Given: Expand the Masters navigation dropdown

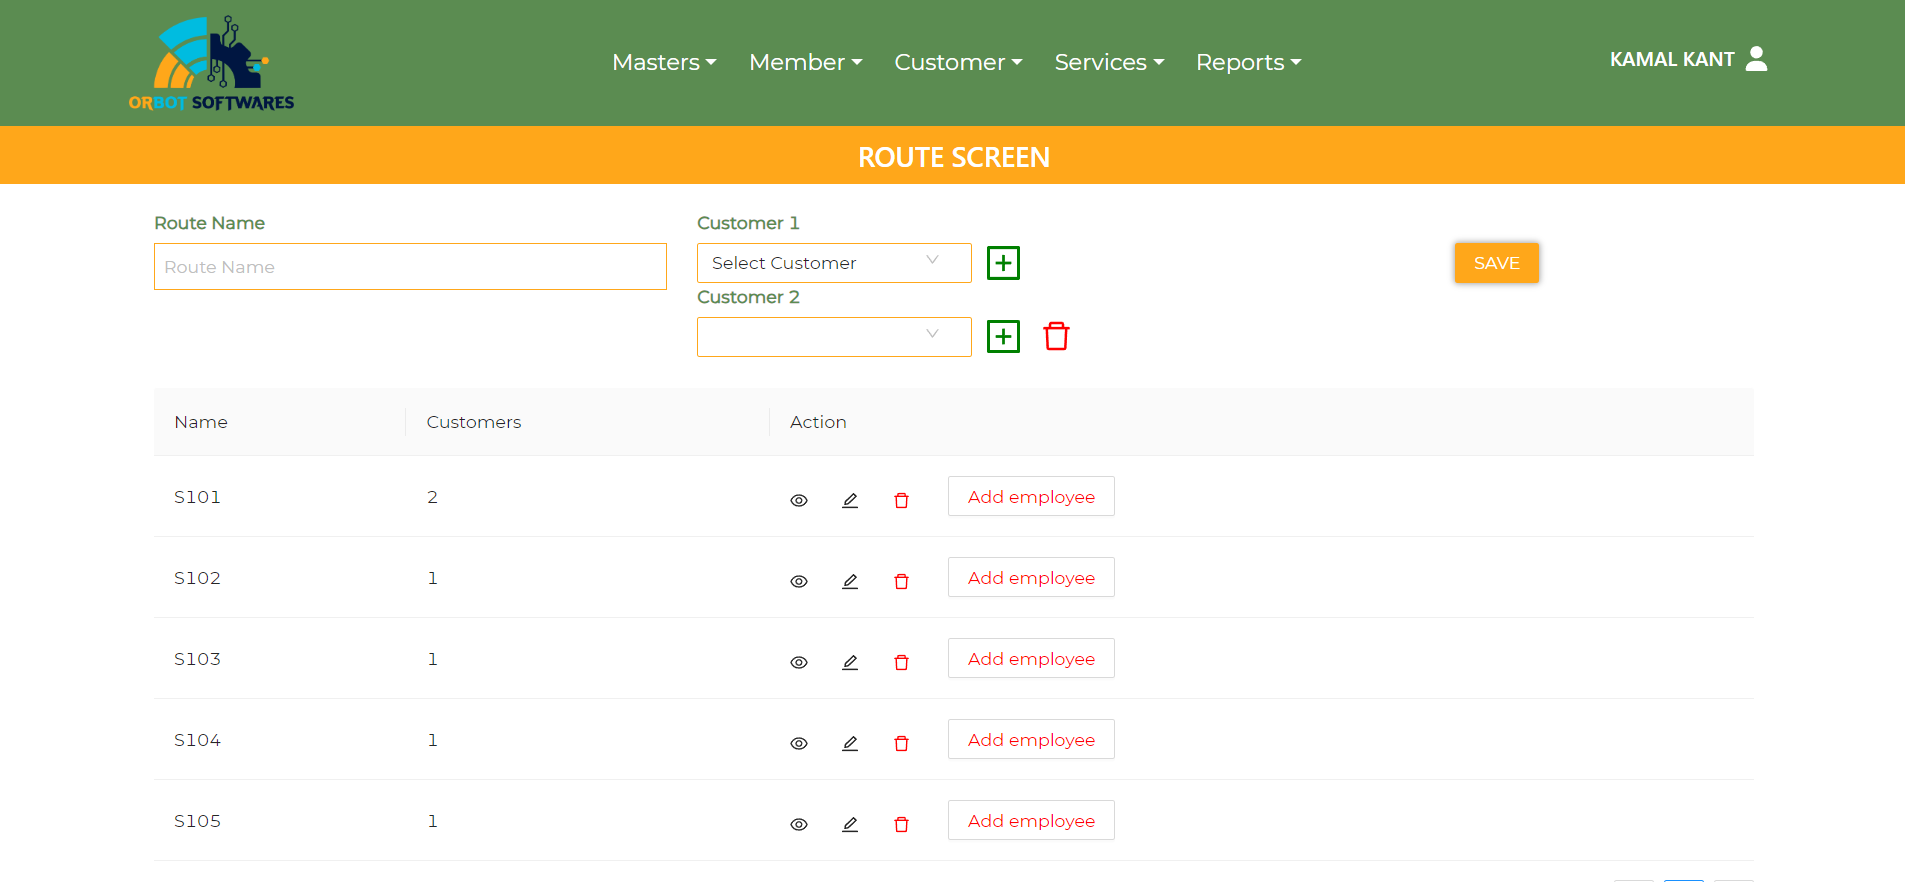Looking at the screenshot, I should (664, 62).
